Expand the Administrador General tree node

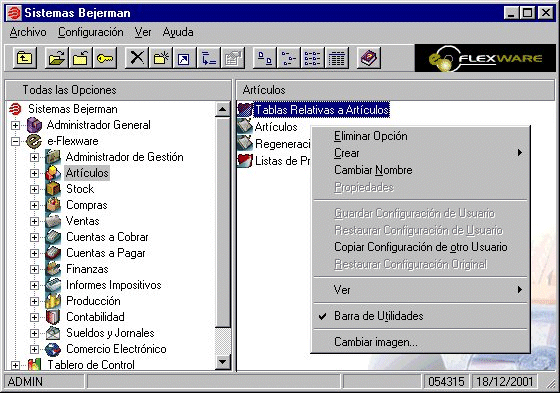tap(15, 125)
